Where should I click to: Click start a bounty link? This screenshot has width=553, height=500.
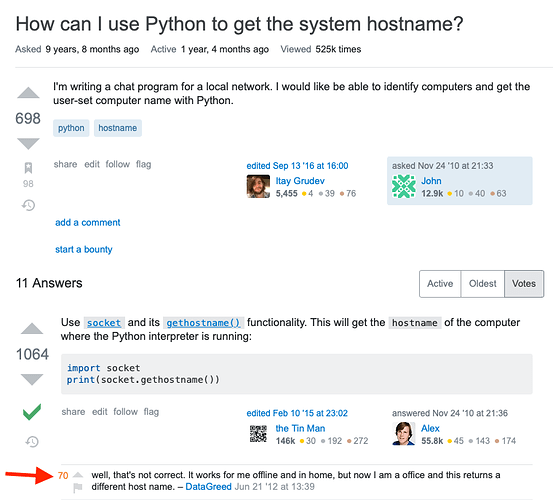84,250
